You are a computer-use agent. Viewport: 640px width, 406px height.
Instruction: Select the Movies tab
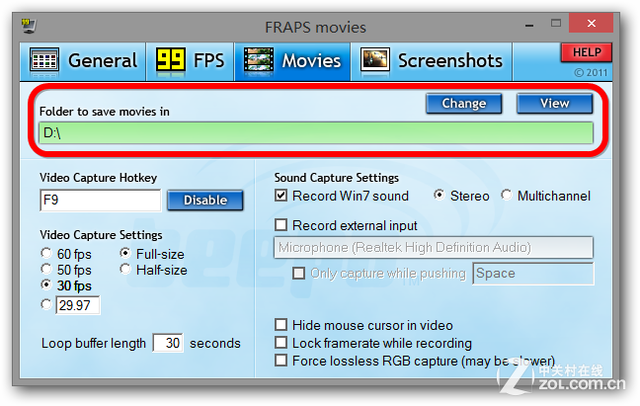293,61
